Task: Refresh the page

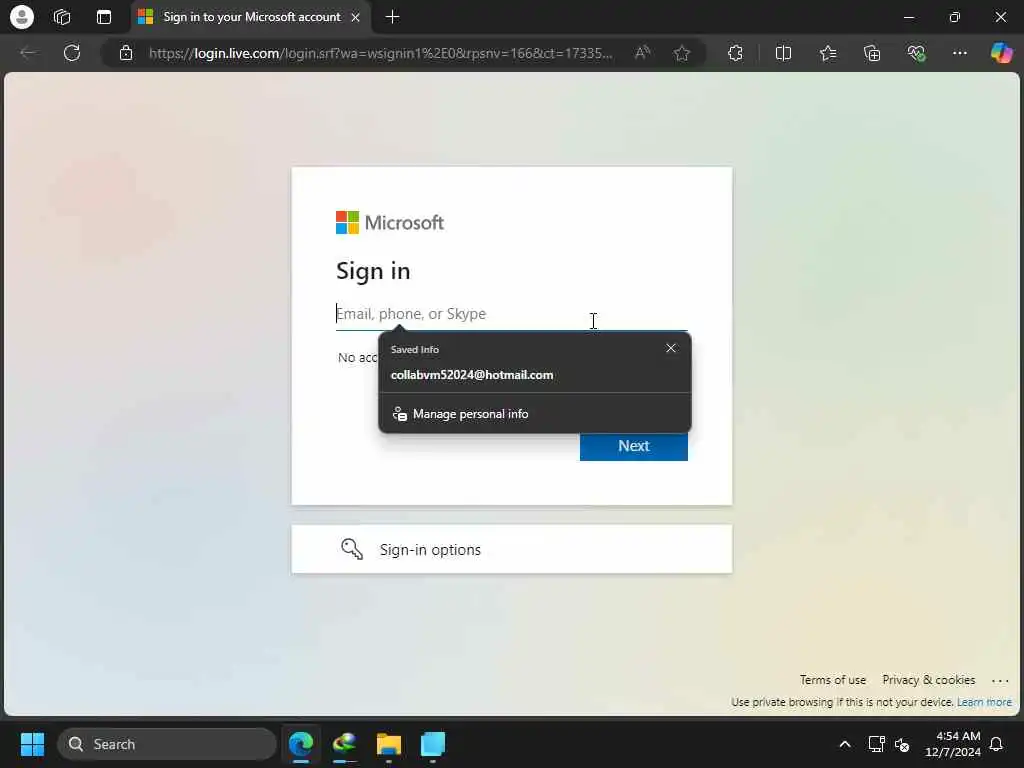Action: (72, 53)
